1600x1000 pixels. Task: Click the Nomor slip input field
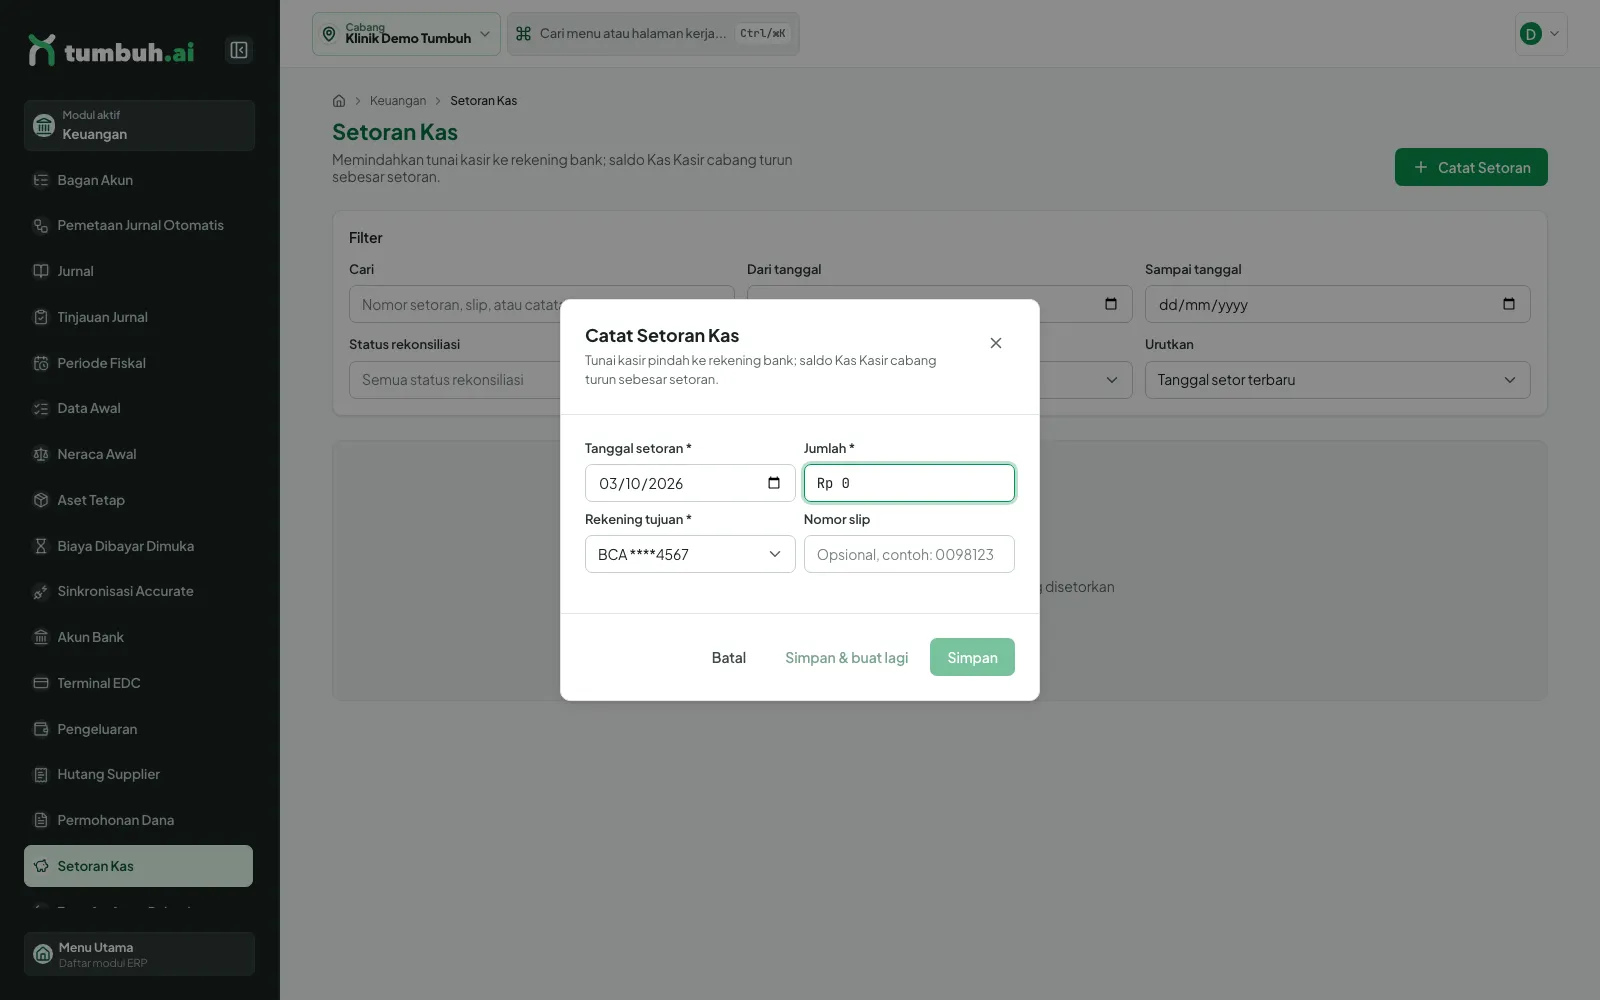click(x=909, y=554)
